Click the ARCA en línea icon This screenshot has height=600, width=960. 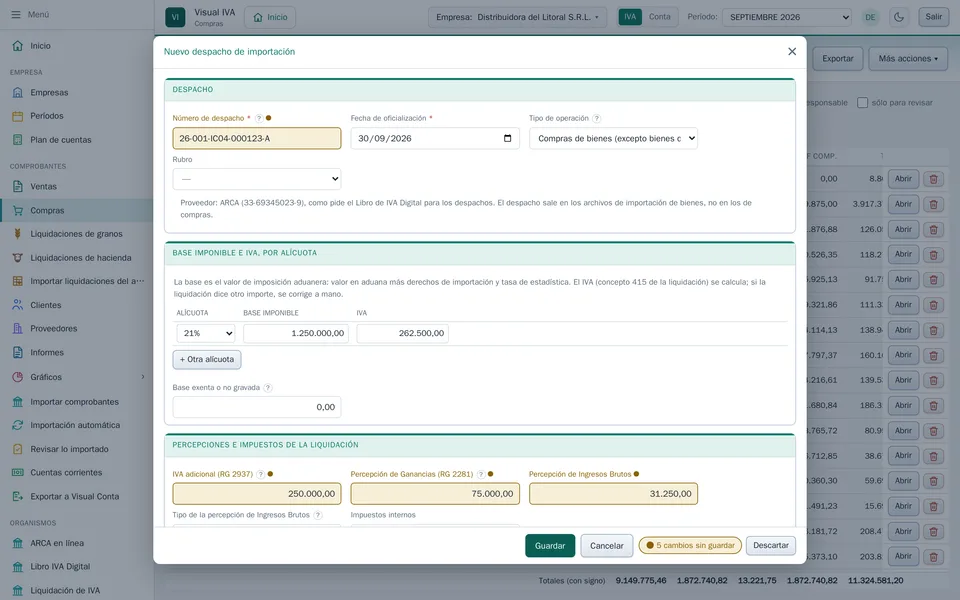pos(18,543)
